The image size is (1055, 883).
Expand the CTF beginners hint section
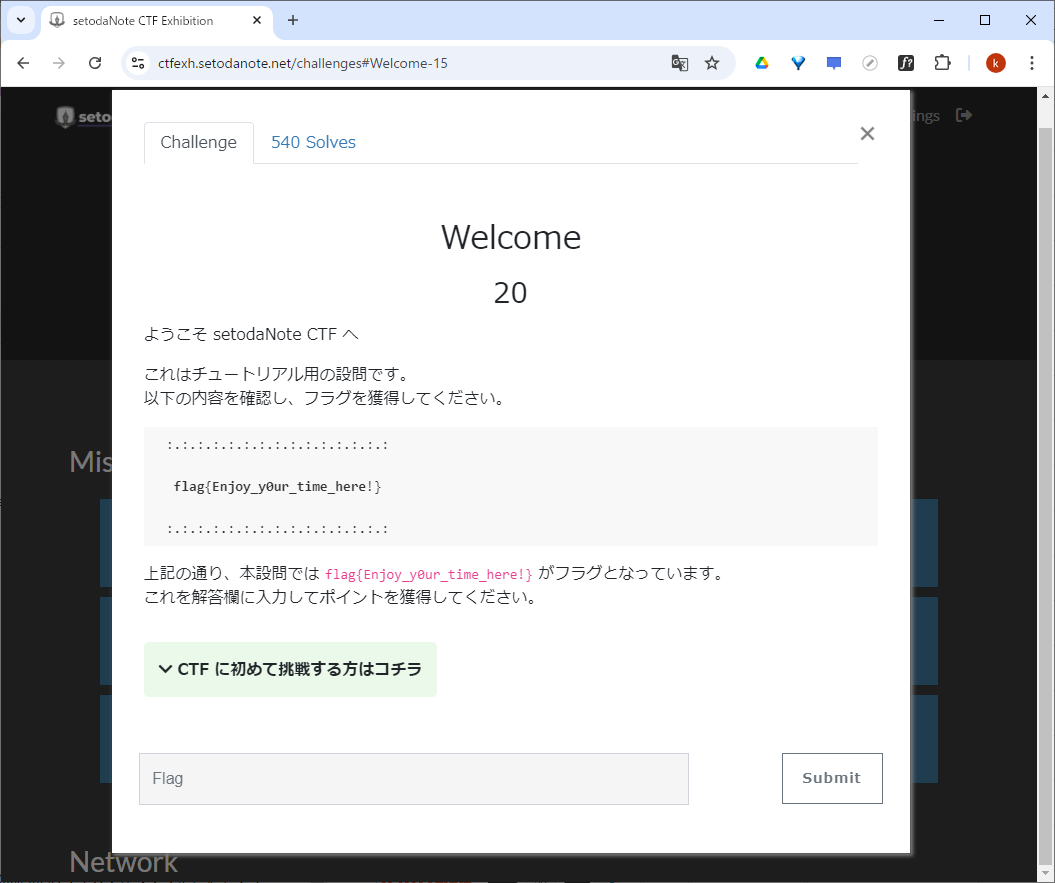(290, 669)
